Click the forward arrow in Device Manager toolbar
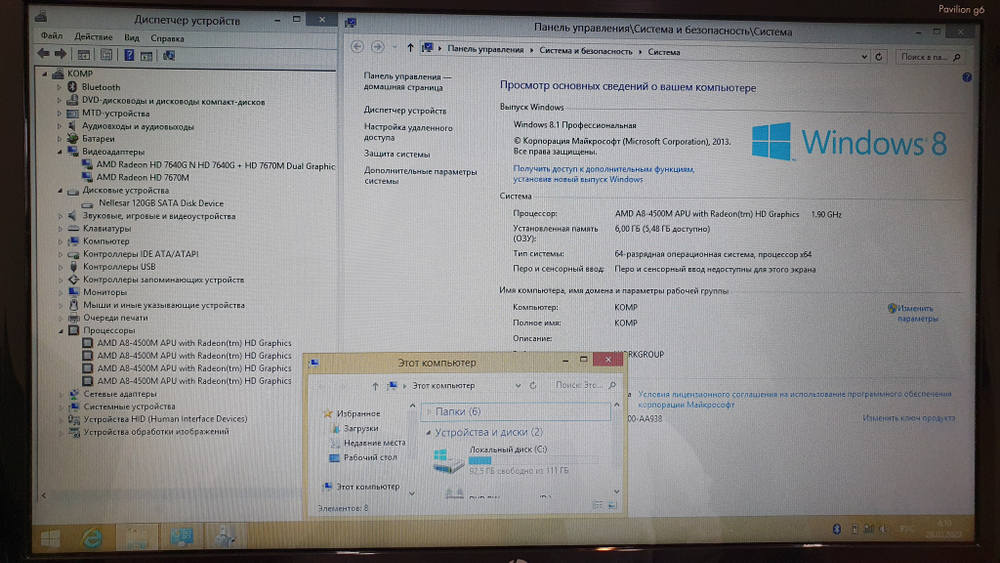The image size is (1000, 563). pos(60,54)
